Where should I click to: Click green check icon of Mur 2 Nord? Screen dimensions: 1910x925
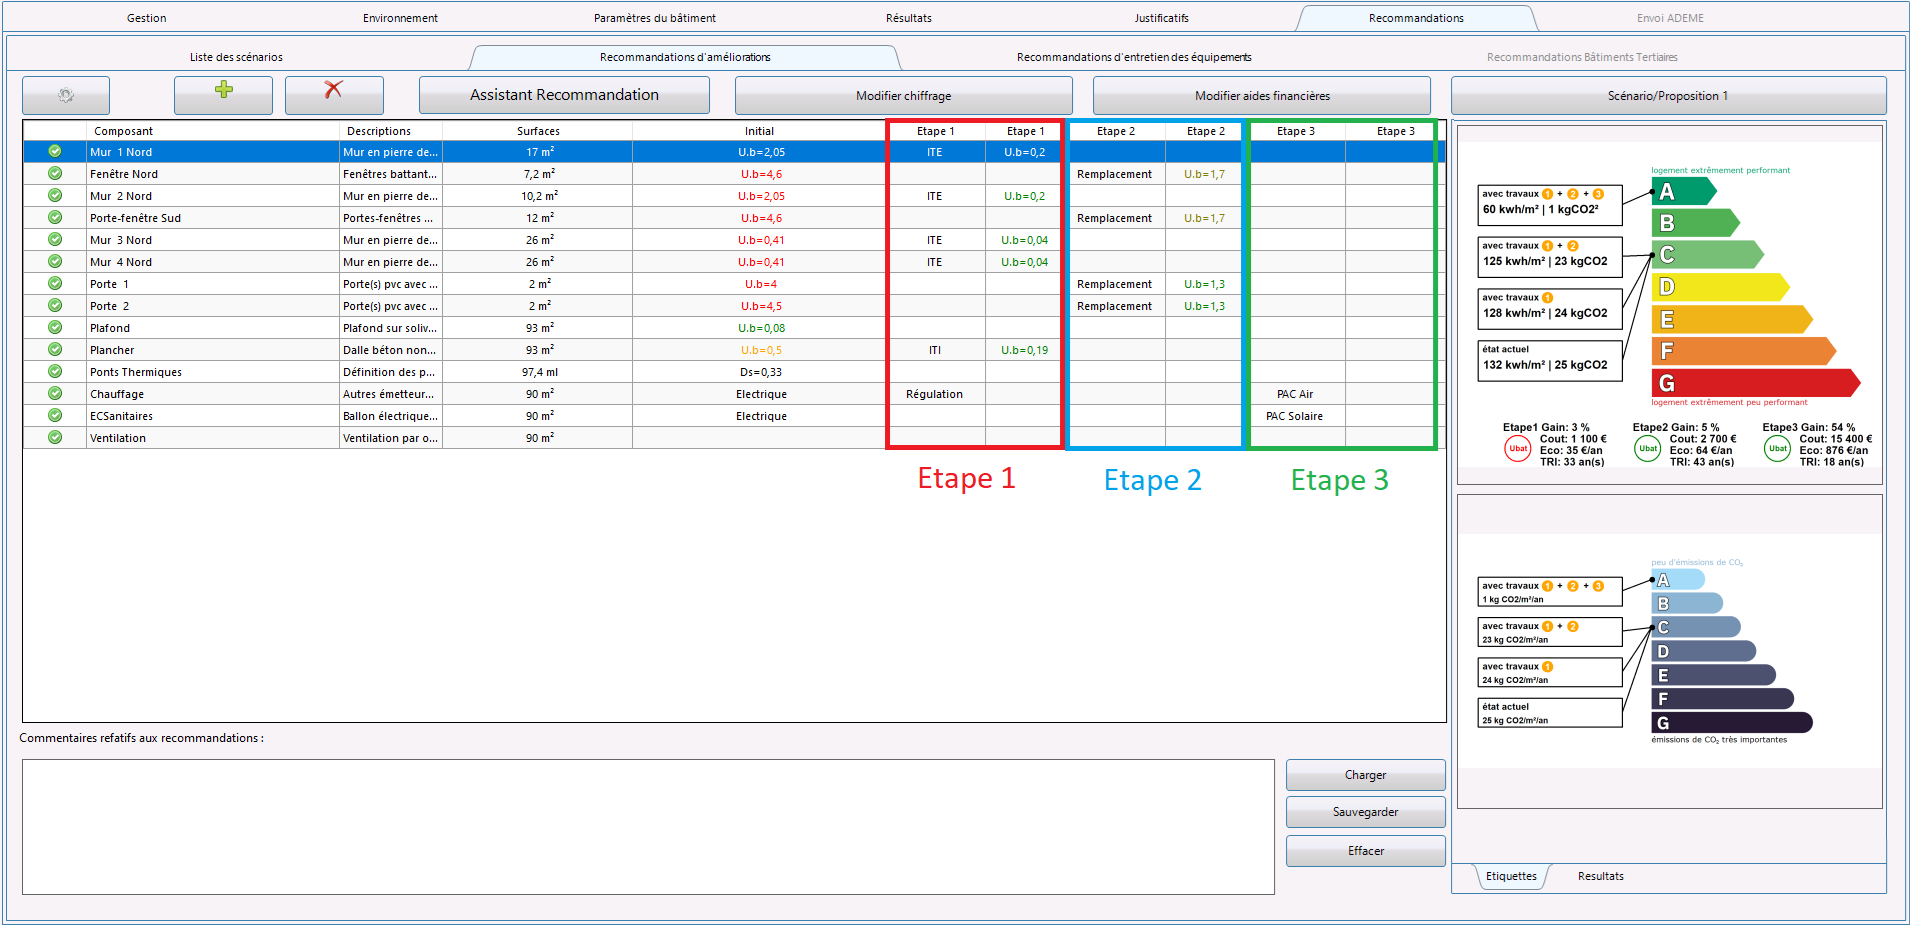[x=55, y=196]
